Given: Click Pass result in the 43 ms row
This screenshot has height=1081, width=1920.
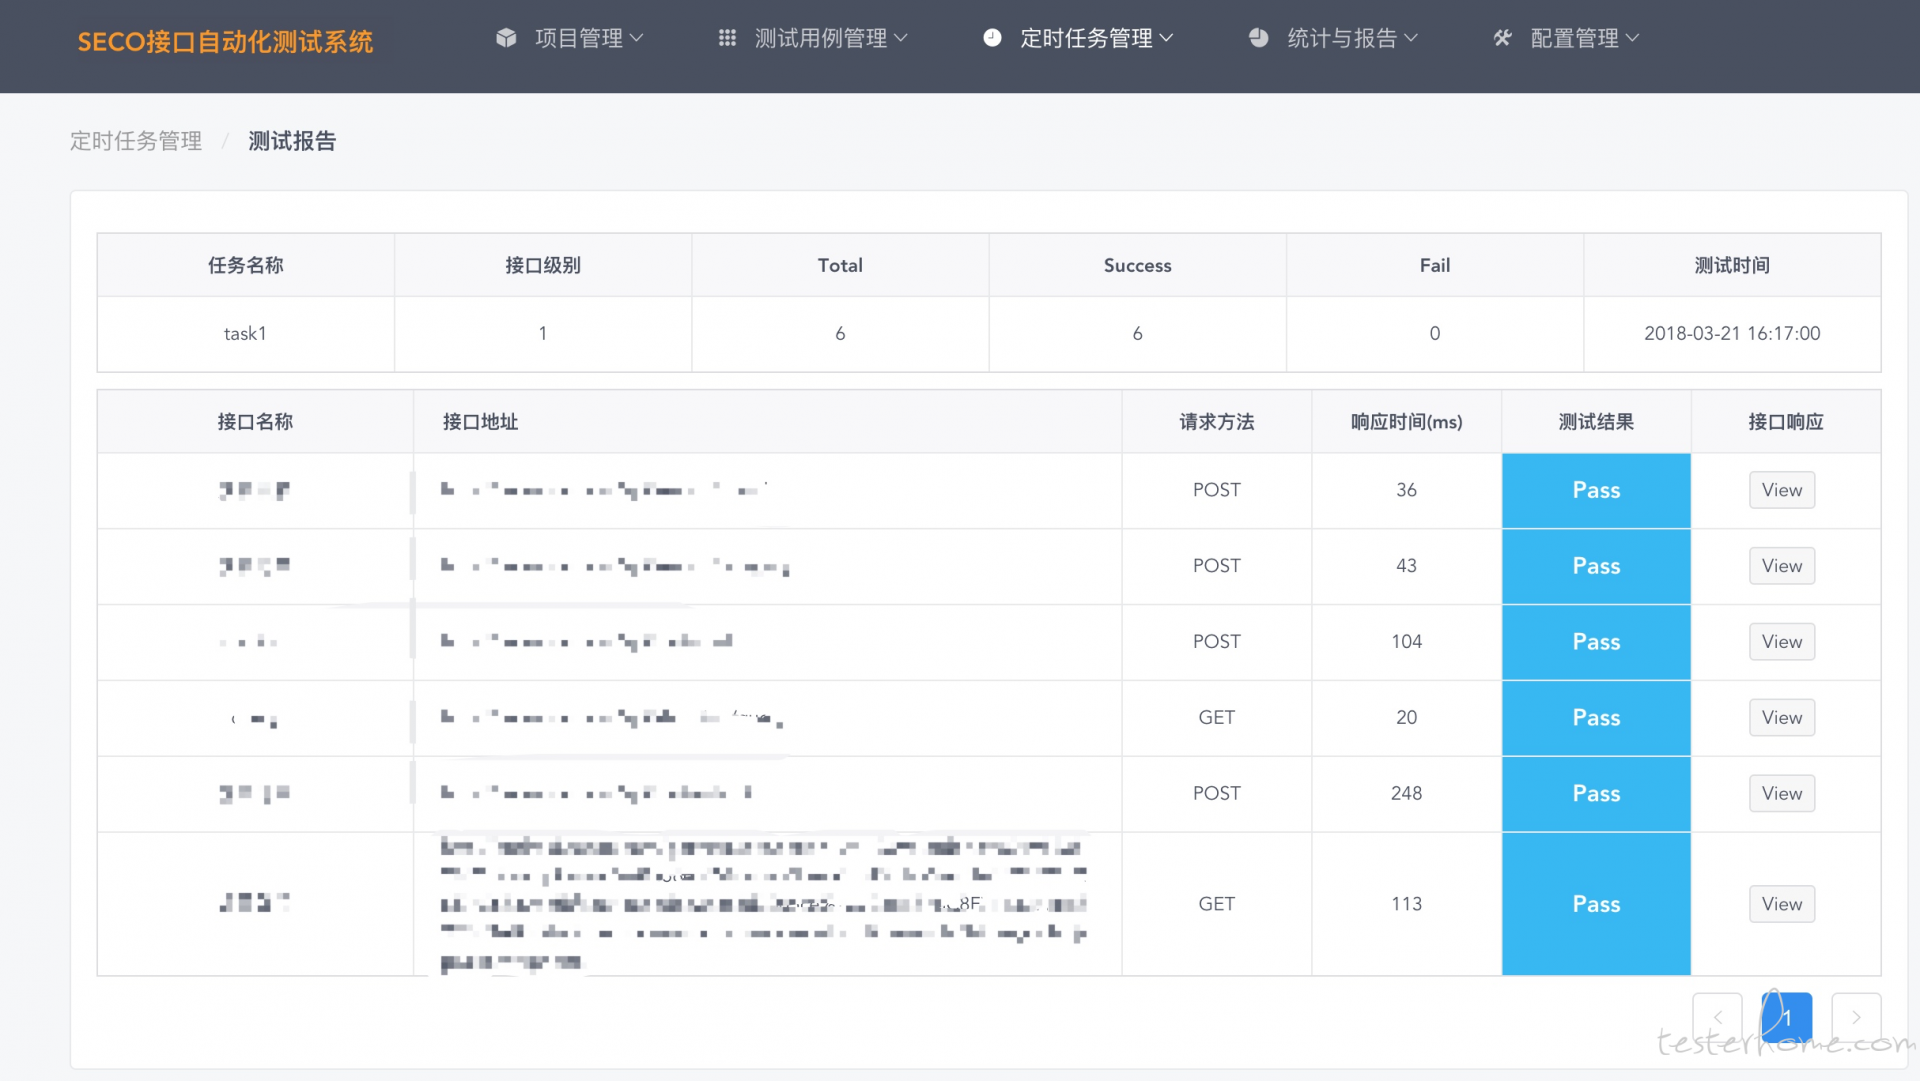Looking at the screenshot, I should pyautogui.click(x=1596, y=566).
